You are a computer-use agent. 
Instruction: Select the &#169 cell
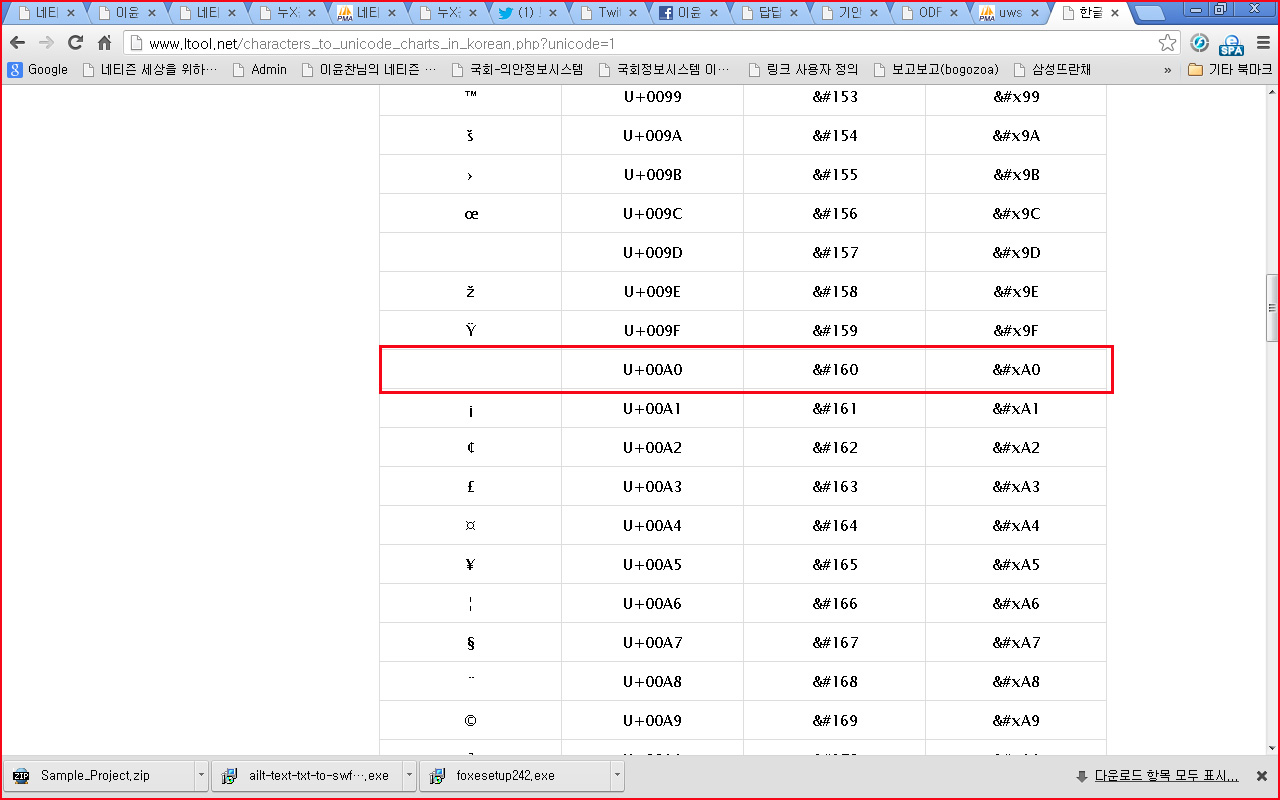[835, 720]
